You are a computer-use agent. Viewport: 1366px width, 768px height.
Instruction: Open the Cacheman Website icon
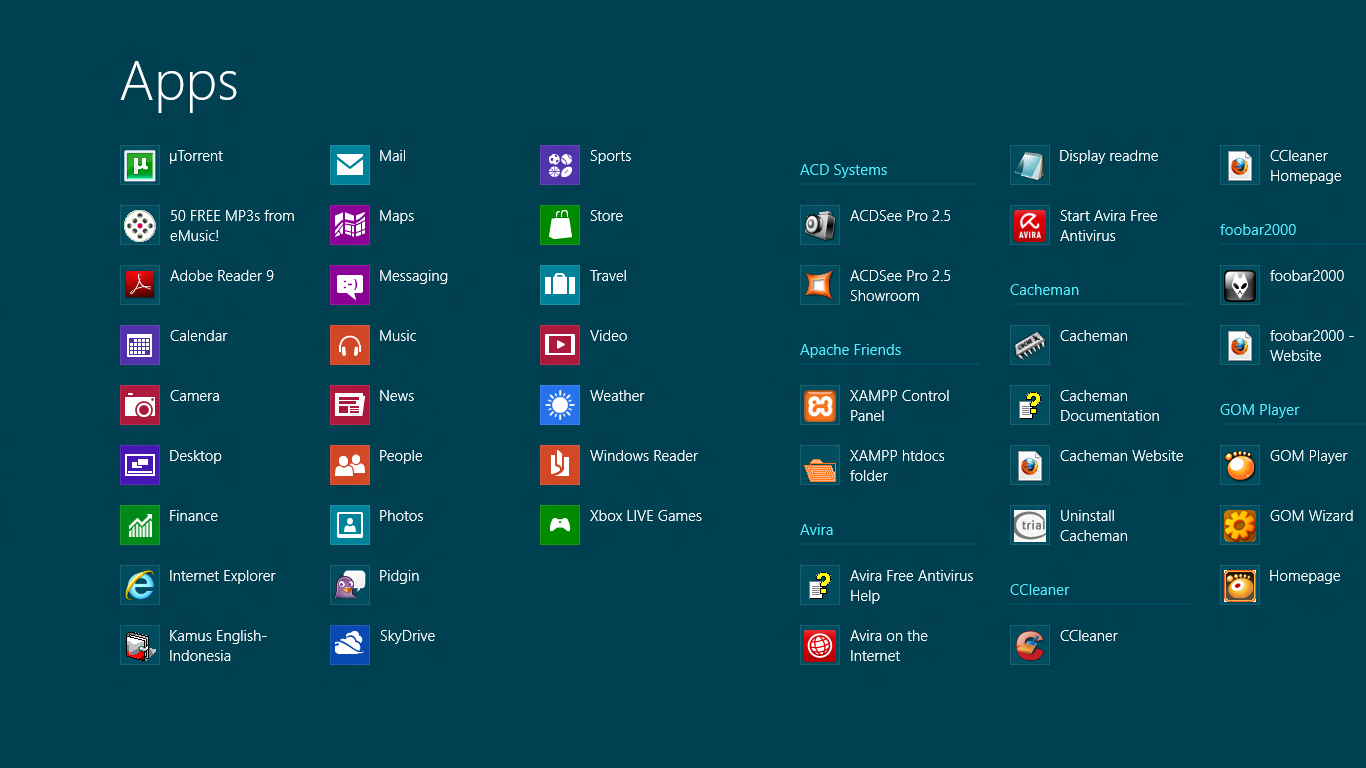[x=1030, y=465]
